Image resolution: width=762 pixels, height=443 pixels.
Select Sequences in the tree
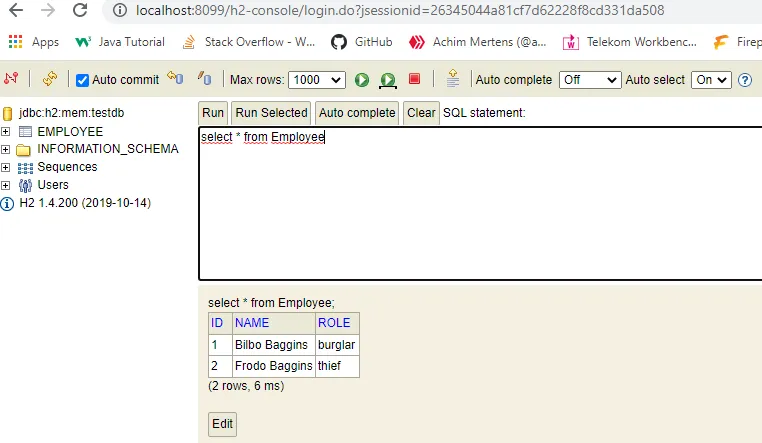[67, 167]
